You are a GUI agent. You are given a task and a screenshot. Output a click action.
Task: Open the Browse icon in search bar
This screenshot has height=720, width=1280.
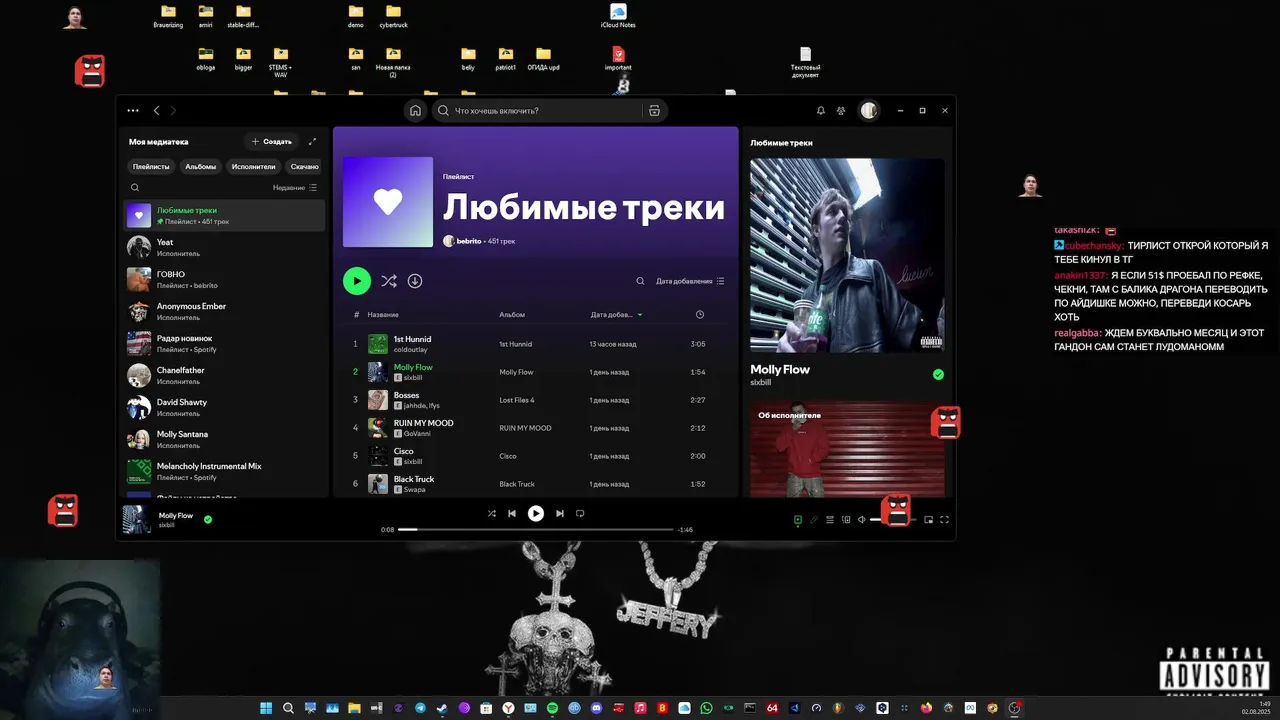click(654, 111)
